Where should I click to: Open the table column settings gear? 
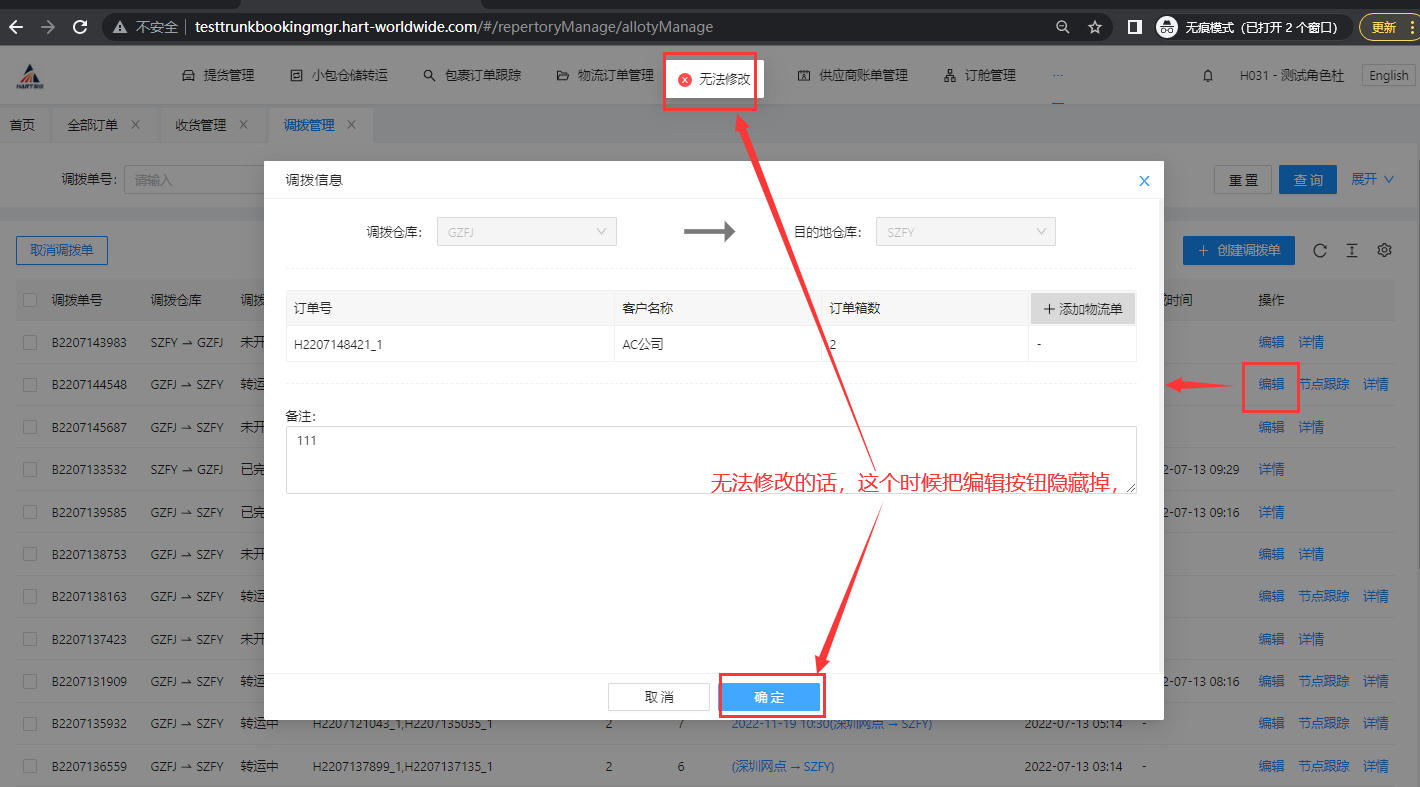pyautogui.click(x=1384, y=251)
